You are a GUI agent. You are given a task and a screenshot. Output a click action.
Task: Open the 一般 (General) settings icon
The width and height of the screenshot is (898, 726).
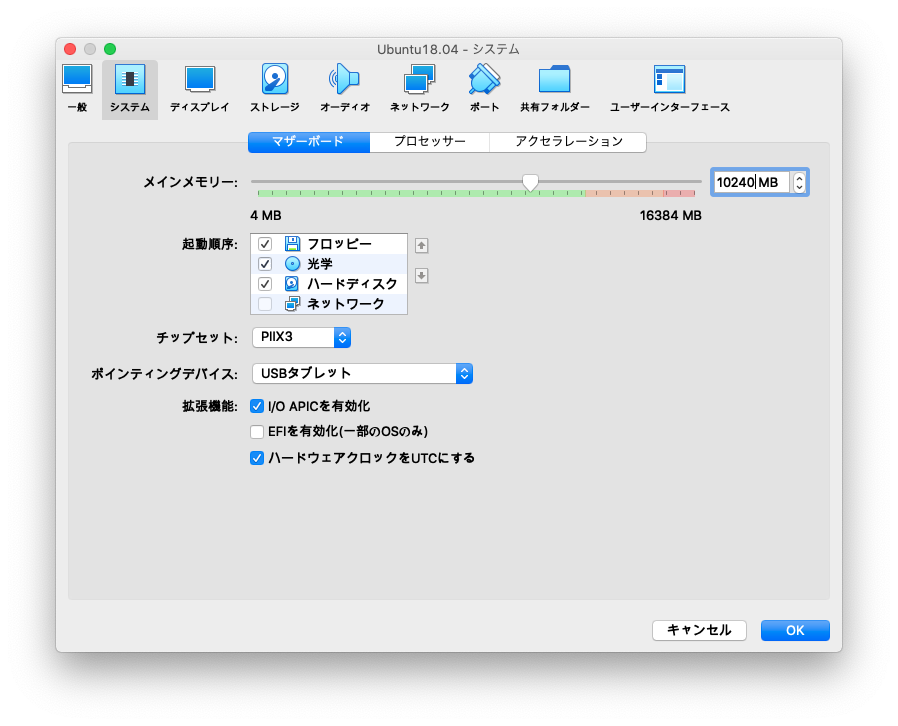point(77,90)
